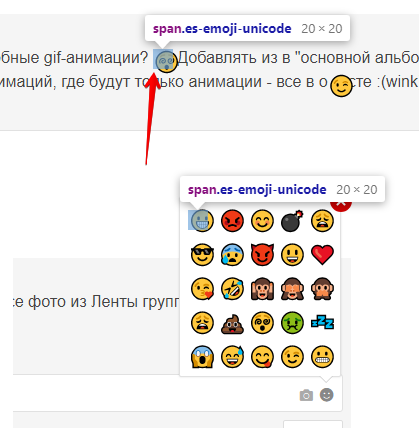Choose the see-no-evil monkey emoji
The image size is (419, 428).
292,289
